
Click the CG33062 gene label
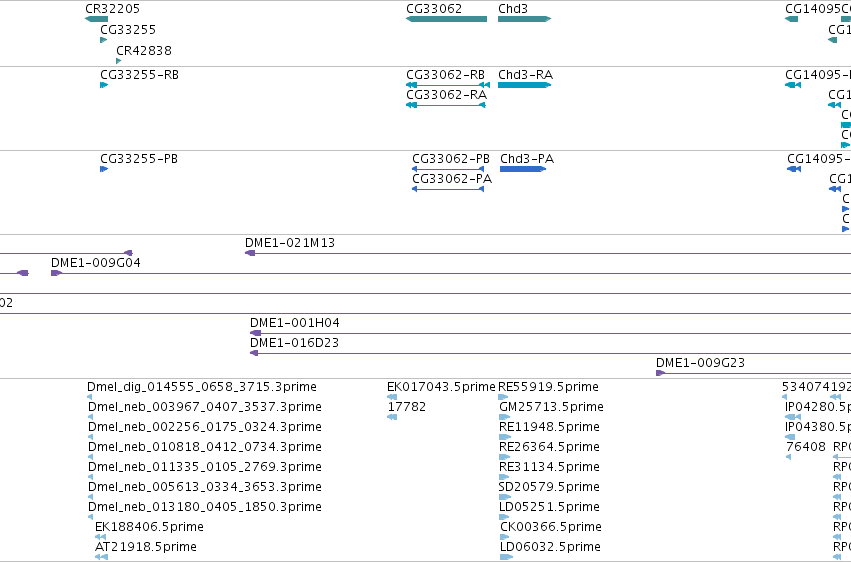click(x=434, y=9)
